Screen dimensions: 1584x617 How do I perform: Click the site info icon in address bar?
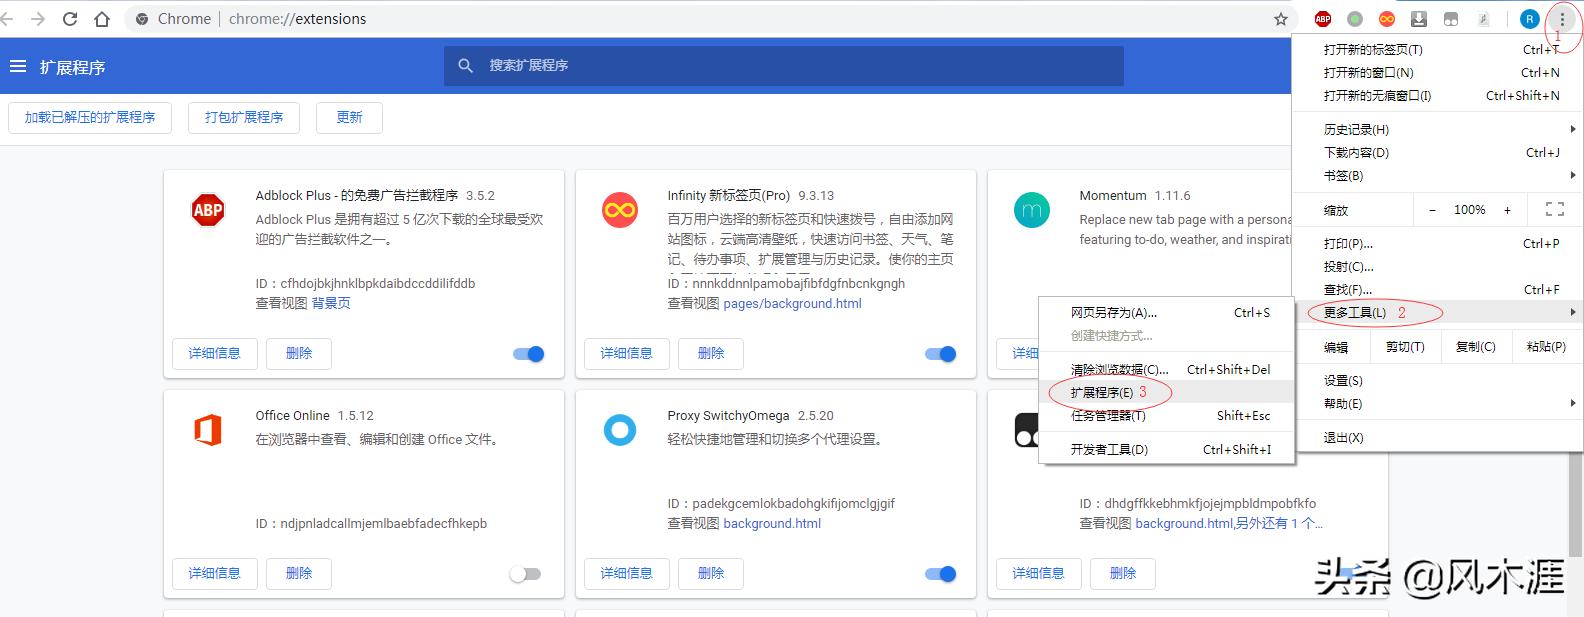[142, 19]
